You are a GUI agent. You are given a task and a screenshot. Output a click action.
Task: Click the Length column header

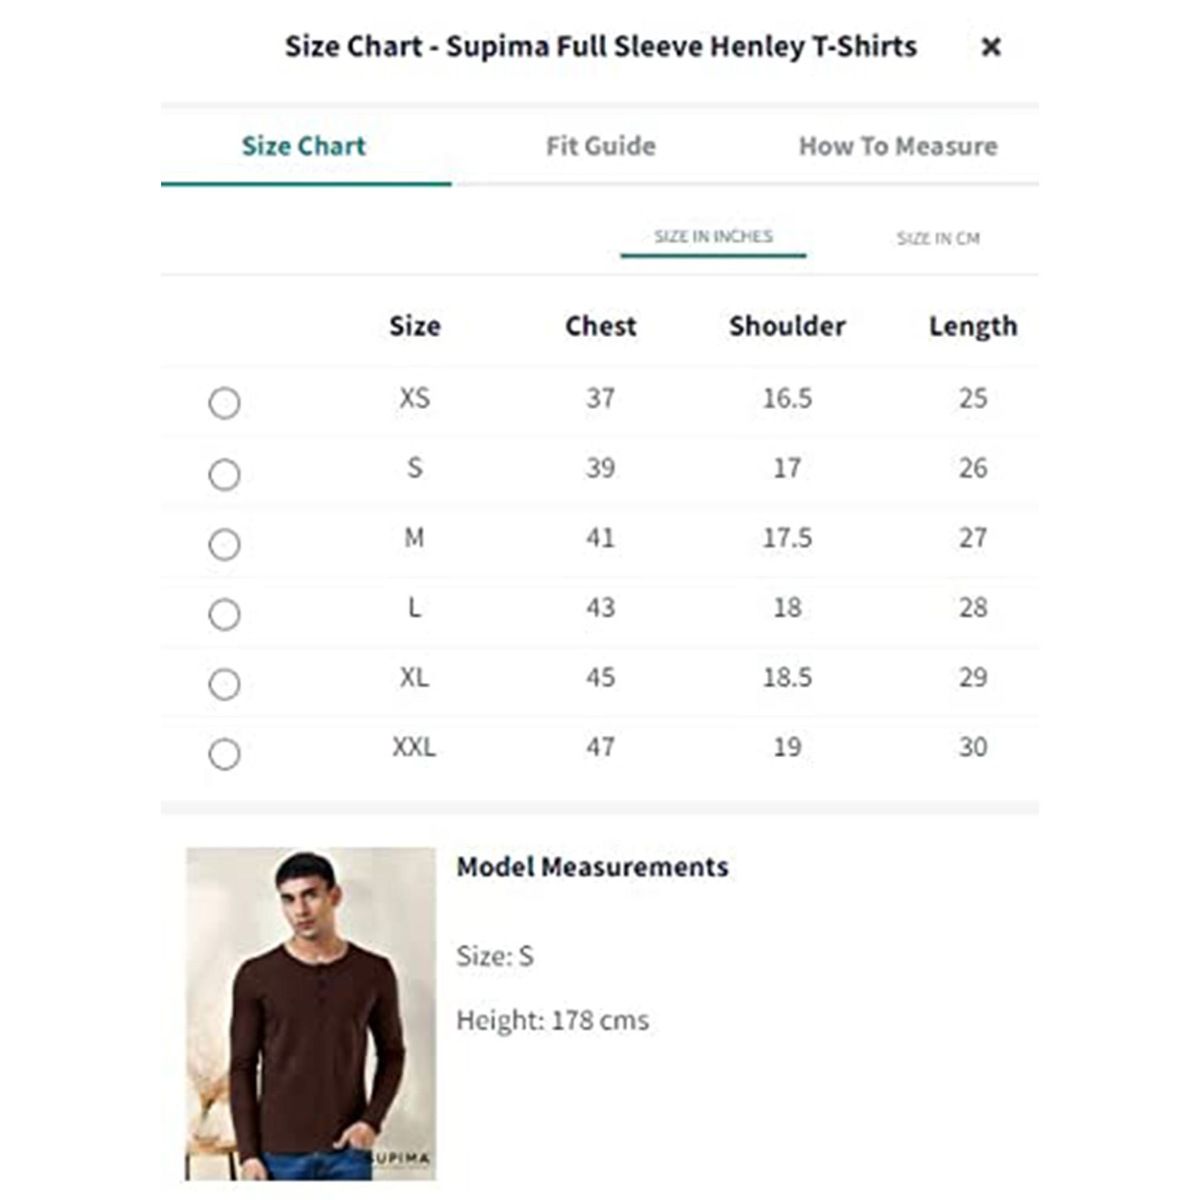coord(972,326)
